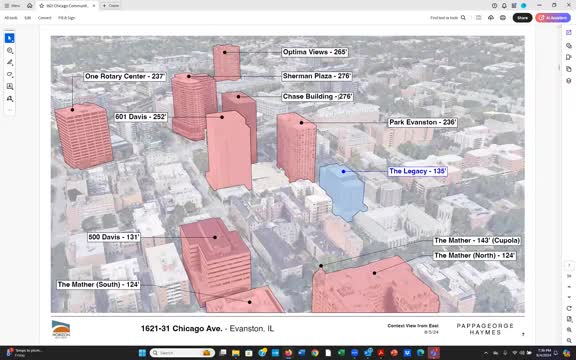Click the Pappageorge Haymes logo text
The width and height of the screenshot is (576, 360).
point(485,329)
